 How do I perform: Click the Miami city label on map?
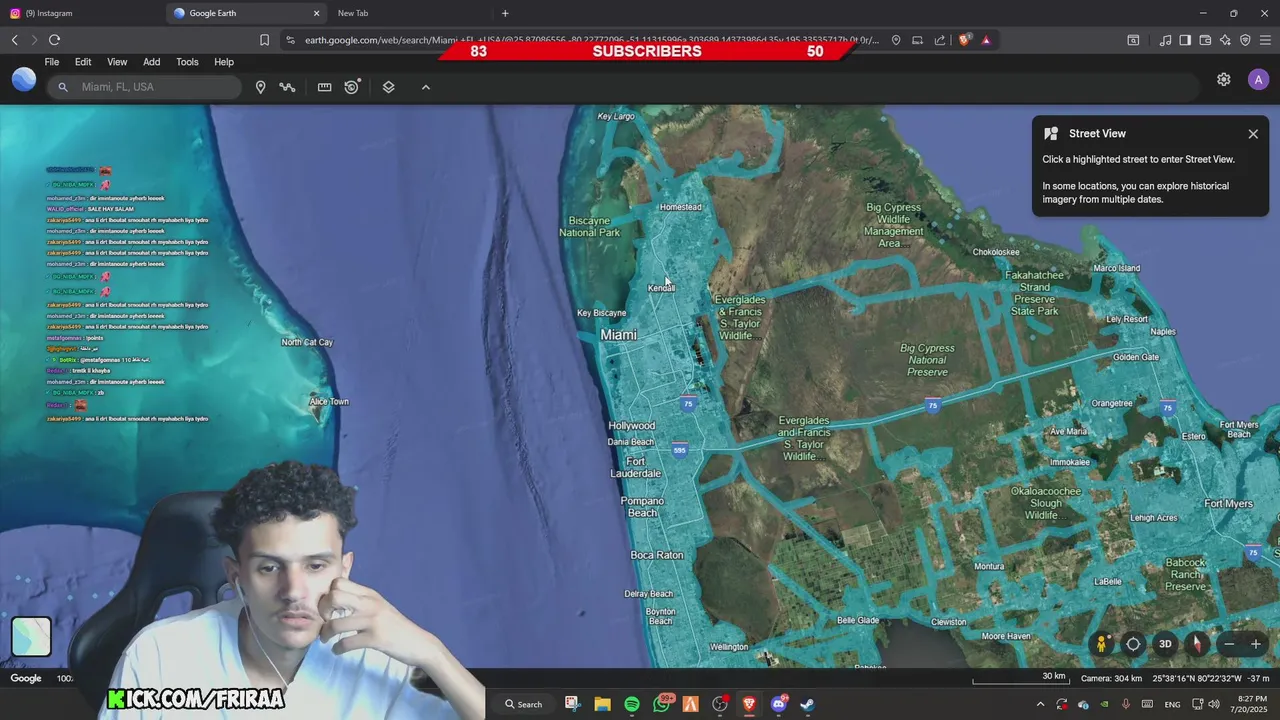[x=618, y=335]
